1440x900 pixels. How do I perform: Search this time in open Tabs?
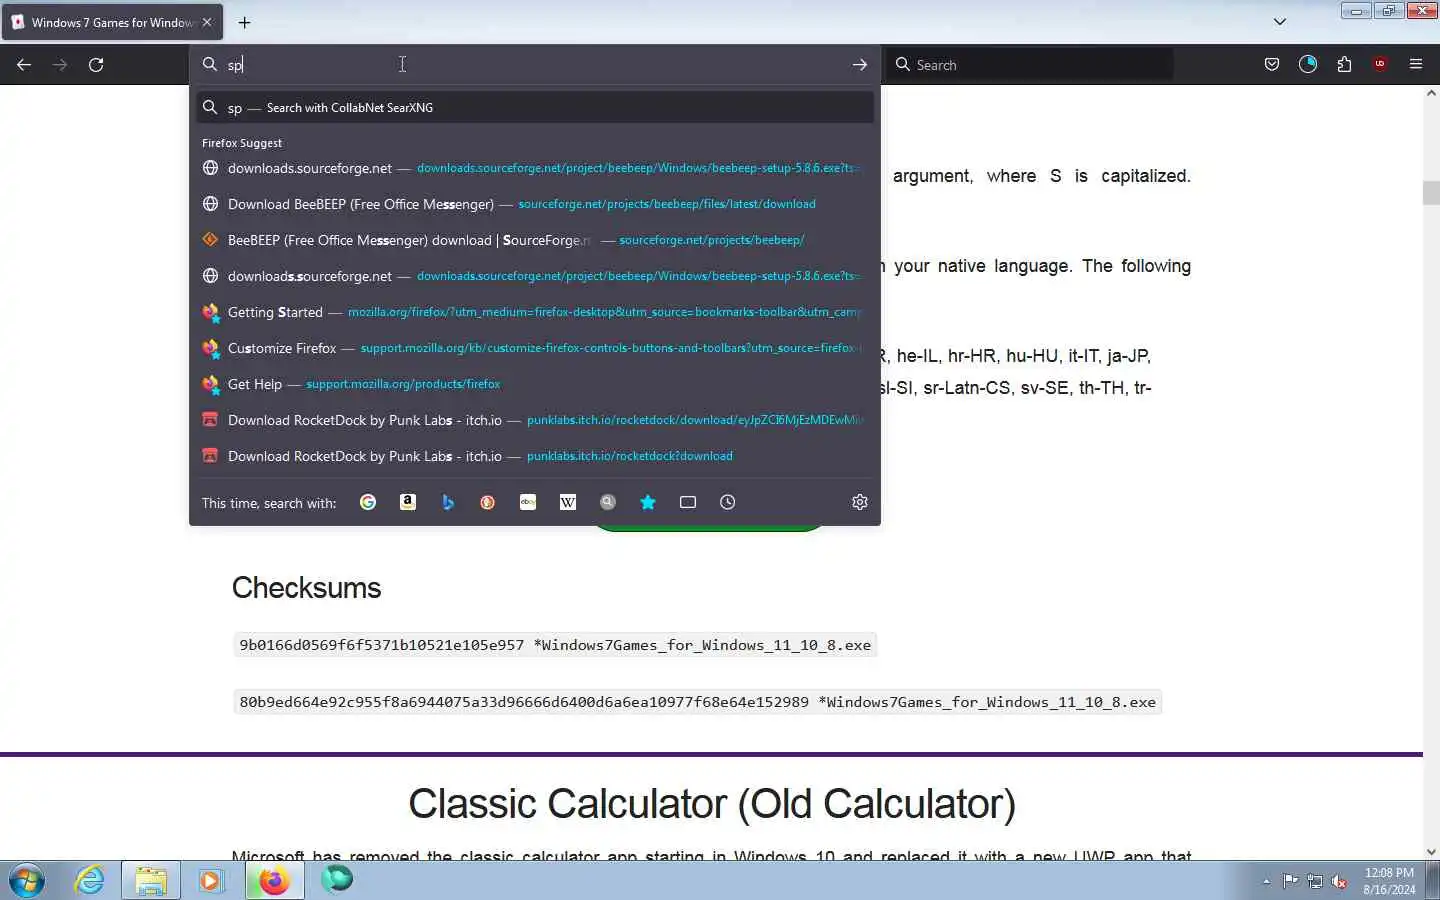[688, 502]
